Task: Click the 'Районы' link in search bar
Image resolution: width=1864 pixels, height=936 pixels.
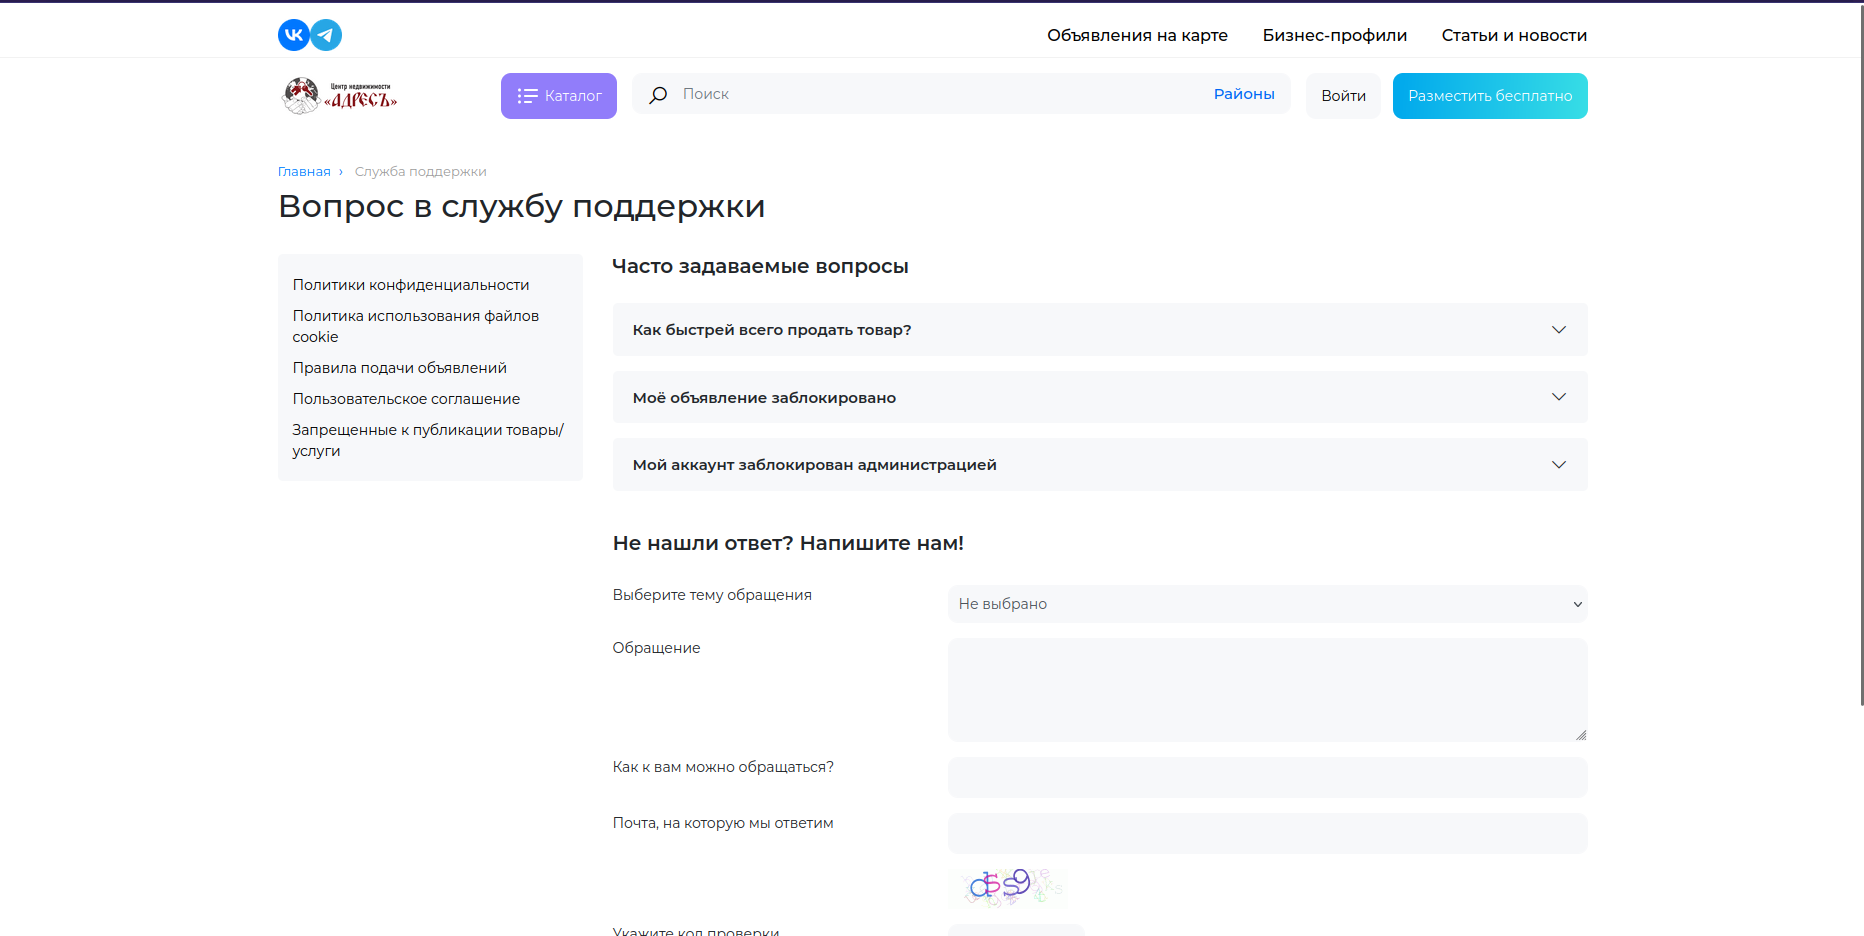Action: tap(1243, 94)
